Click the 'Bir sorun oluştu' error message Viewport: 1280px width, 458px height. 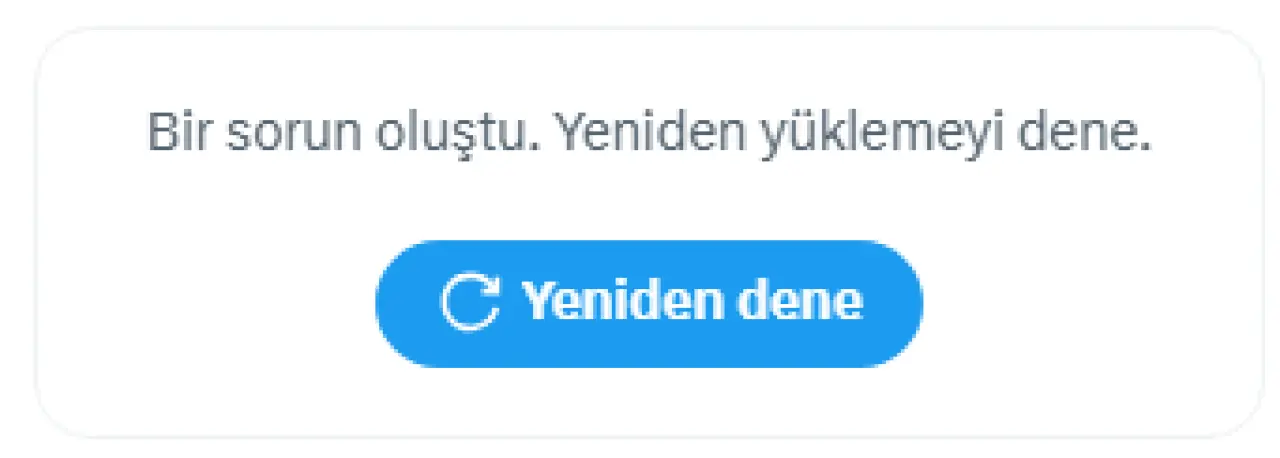coord(343,134)
